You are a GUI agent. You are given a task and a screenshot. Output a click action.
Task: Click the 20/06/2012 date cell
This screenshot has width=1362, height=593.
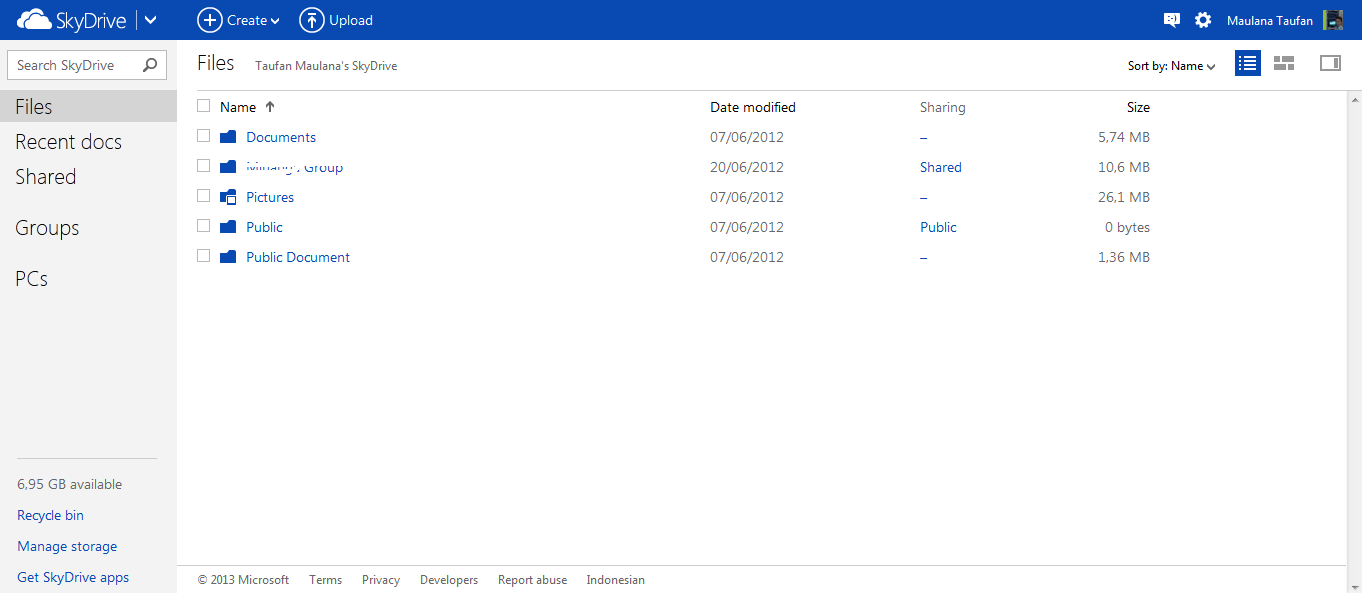(747, 167)
